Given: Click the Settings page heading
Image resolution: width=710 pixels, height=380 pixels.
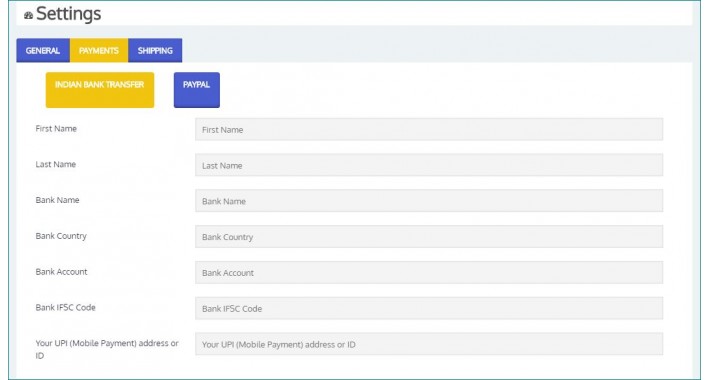Looking at the screenshot, I should coord(68,14).
